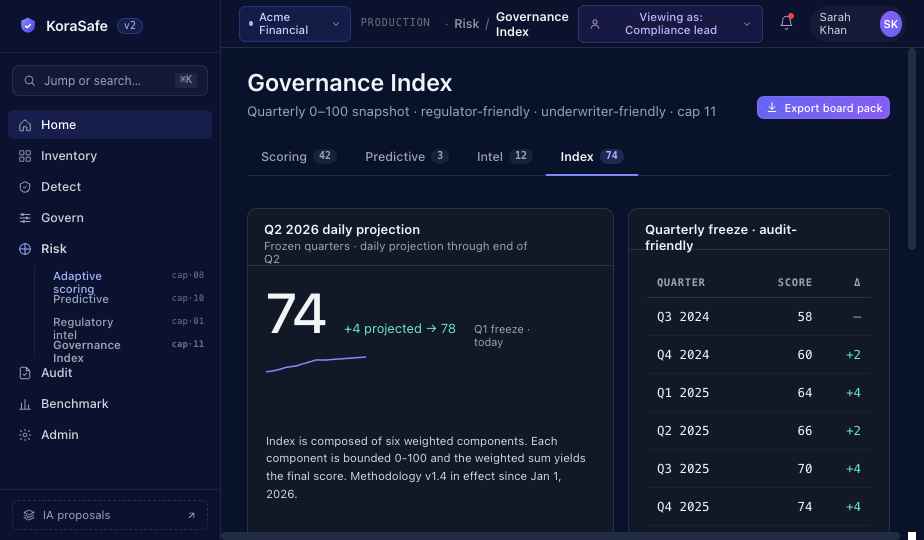The width and height of the screenshot is (924, 540).
Task: Open Admin section
Action: point(110,435)
